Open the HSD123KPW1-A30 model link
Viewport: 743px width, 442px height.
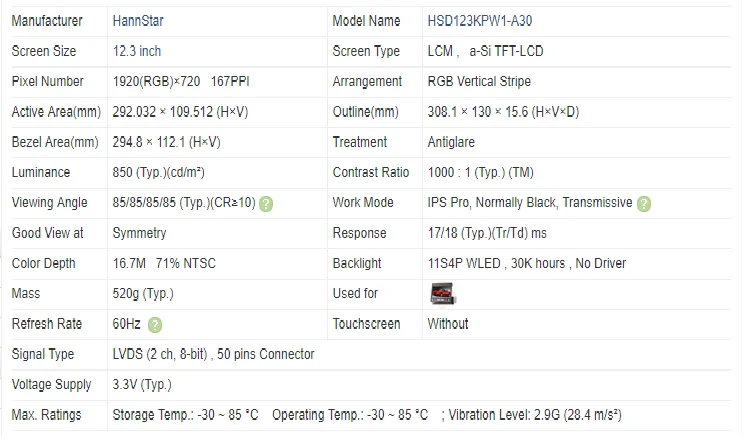point(480,21)
